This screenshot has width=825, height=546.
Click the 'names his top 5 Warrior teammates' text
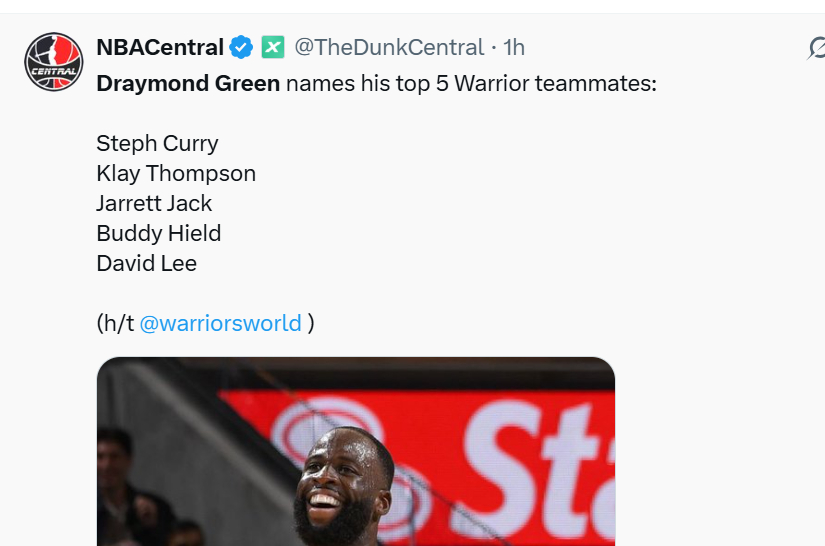tap(471, 83)
